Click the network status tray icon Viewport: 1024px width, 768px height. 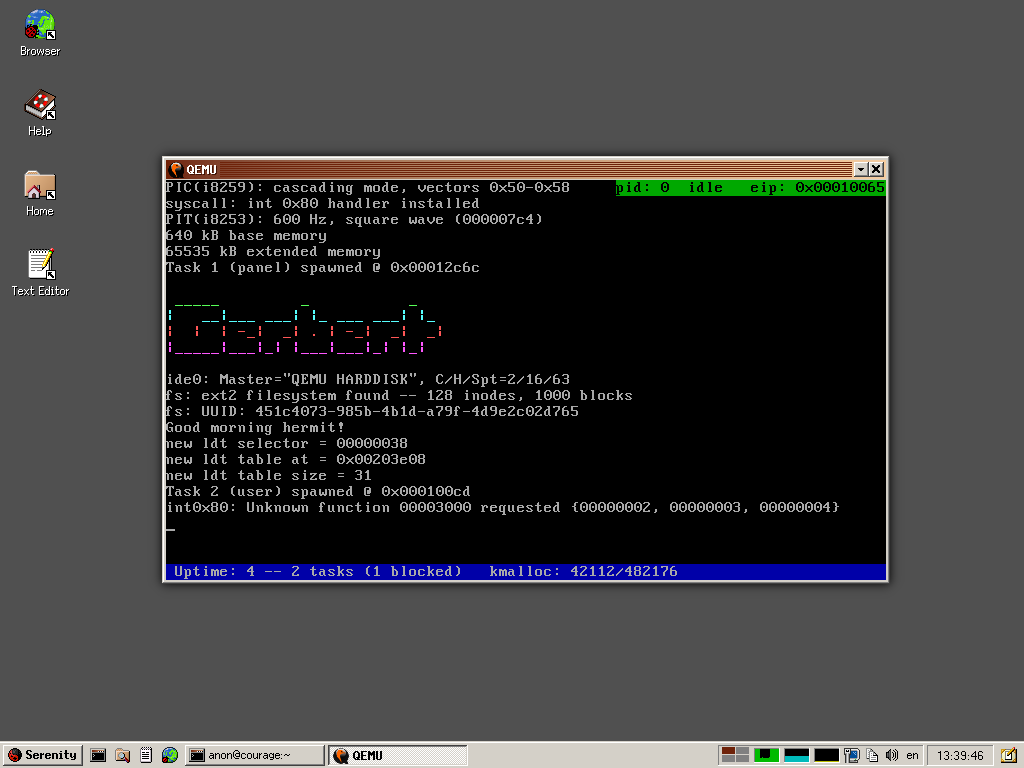tap(852, 756)
